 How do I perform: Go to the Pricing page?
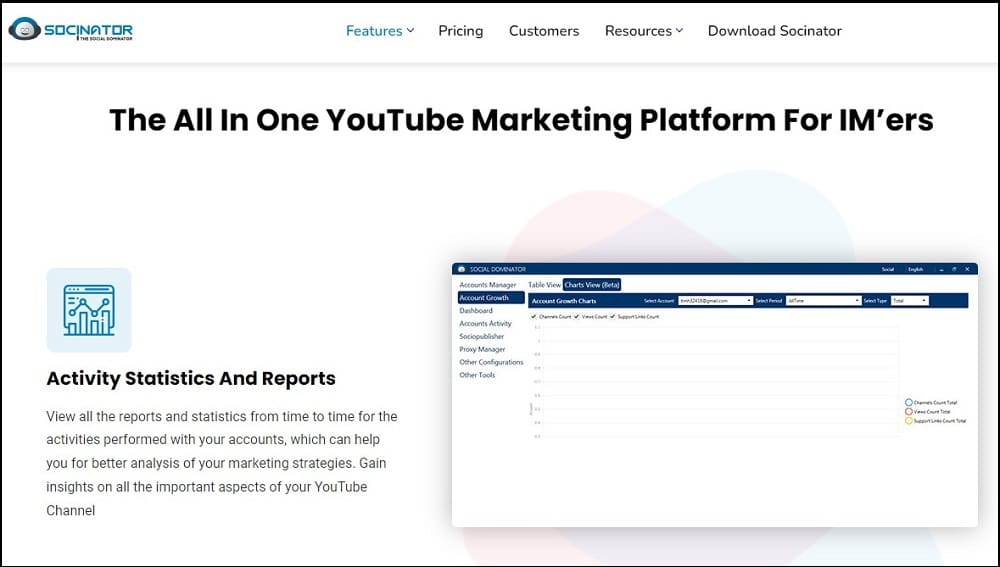[x=460, y=31]
